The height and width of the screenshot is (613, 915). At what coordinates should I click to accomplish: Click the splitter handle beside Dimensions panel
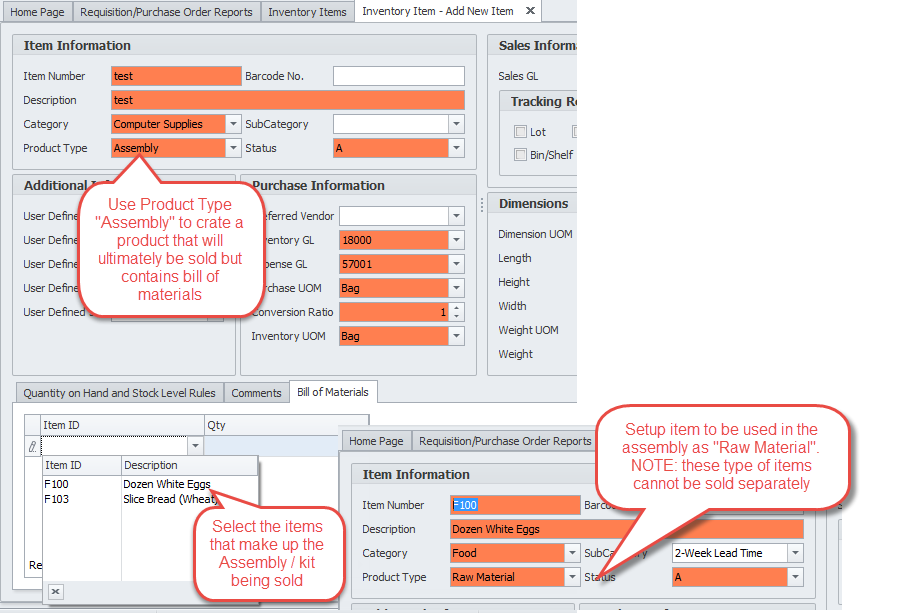[x=482, y=204]
